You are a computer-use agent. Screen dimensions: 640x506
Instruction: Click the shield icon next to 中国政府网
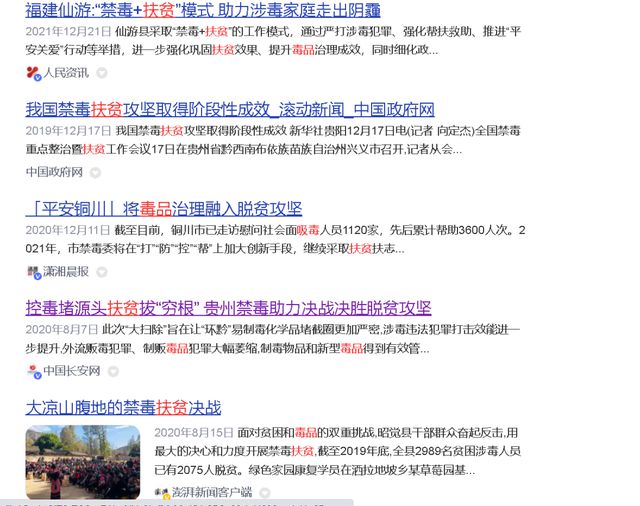(95, 173)
